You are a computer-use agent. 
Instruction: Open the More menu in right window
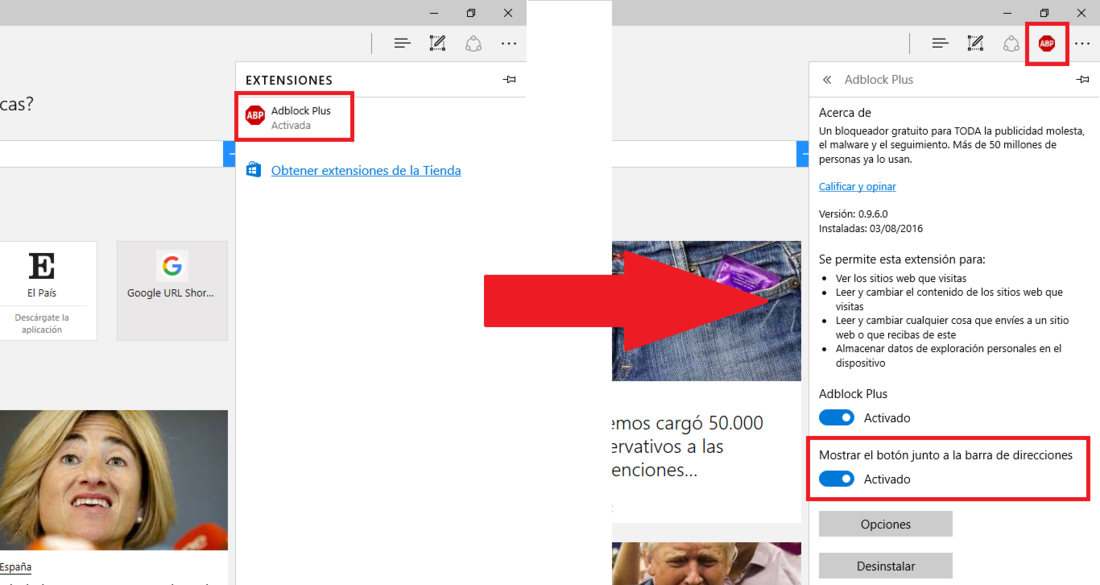[1082, 43]
